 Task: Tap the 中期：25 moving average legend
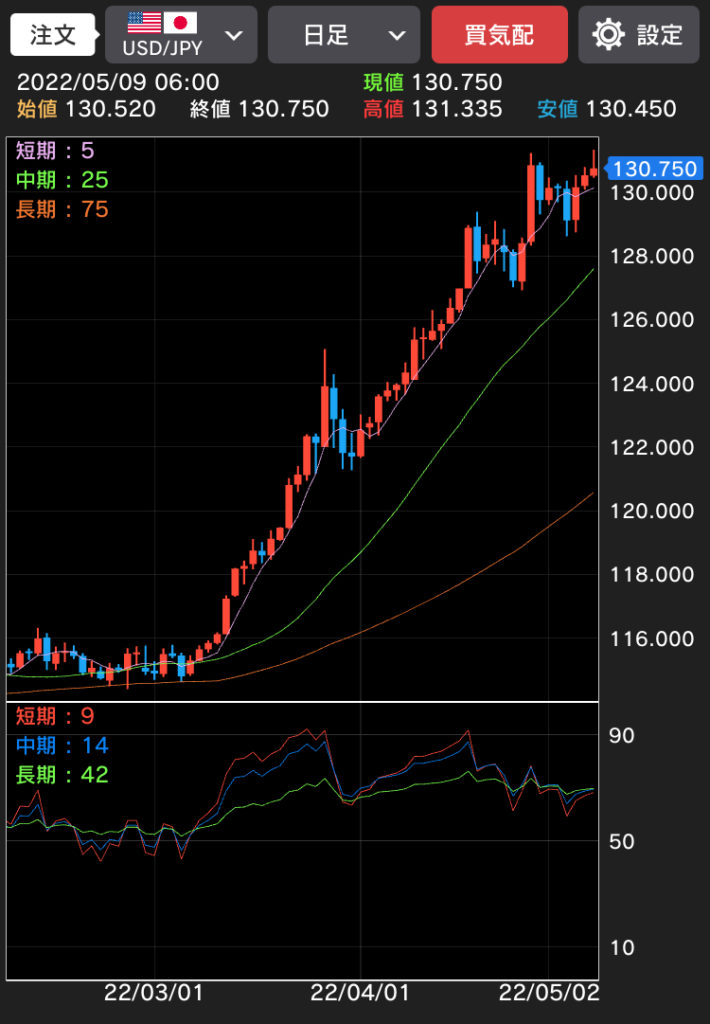(62, 180)
